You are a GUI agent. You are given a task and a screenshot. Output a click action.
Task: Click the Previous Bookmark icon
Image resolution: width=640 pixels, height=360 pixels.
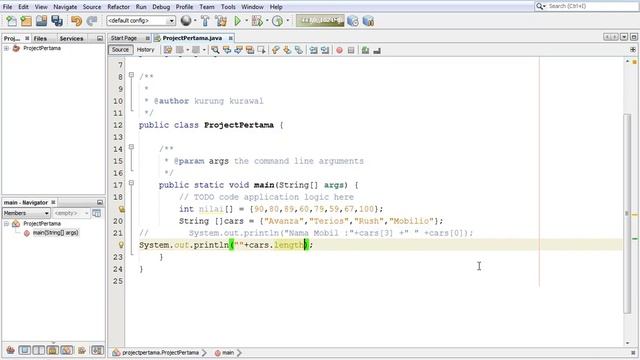[276, 50]
